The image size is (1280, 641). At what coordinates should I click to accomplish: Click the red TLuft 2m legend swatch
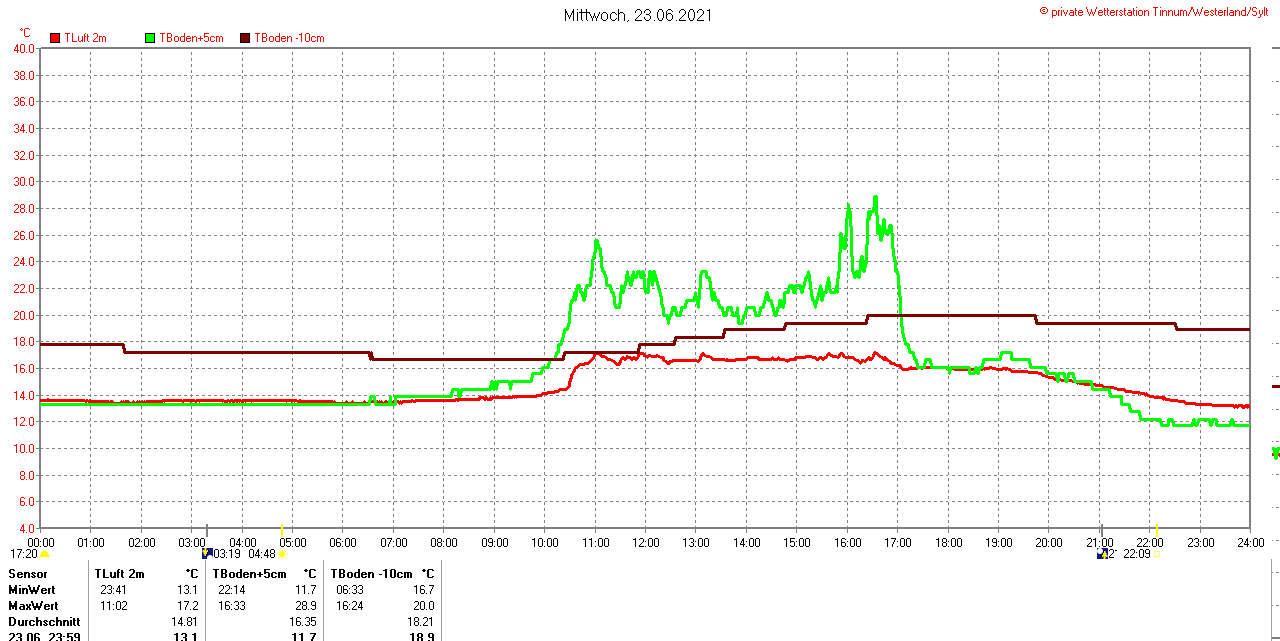tap(55, 38)
